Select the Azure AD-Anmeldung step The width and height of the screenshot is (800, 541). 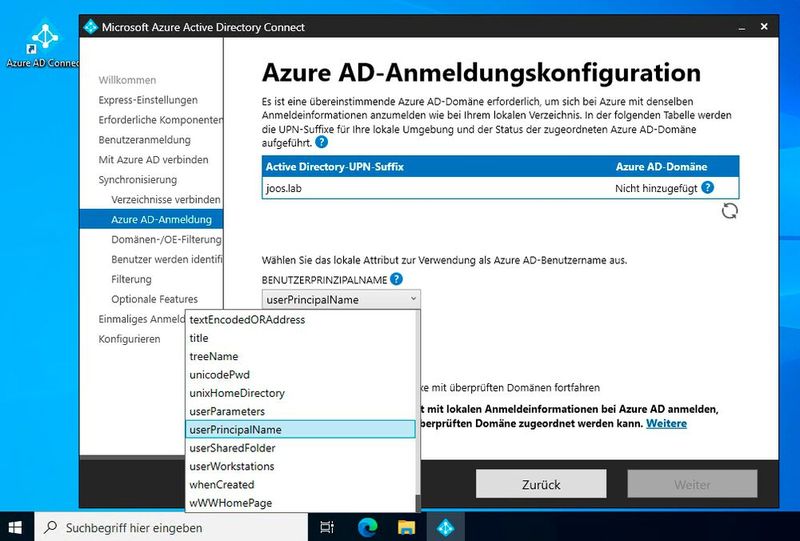pyautogui.click(x=152, y=219)
